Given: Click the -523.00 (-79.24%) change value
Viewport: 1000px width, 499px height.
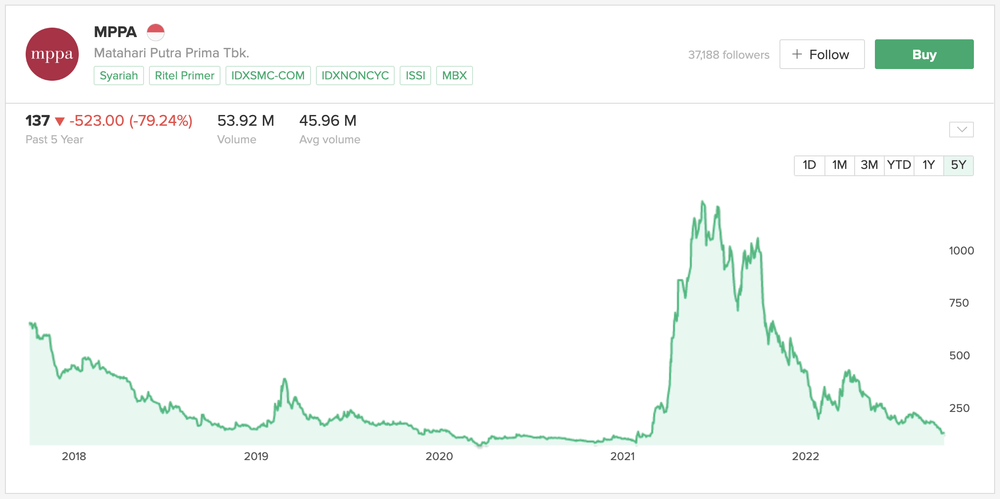Looking at the screenshot, I should (131, 120).
